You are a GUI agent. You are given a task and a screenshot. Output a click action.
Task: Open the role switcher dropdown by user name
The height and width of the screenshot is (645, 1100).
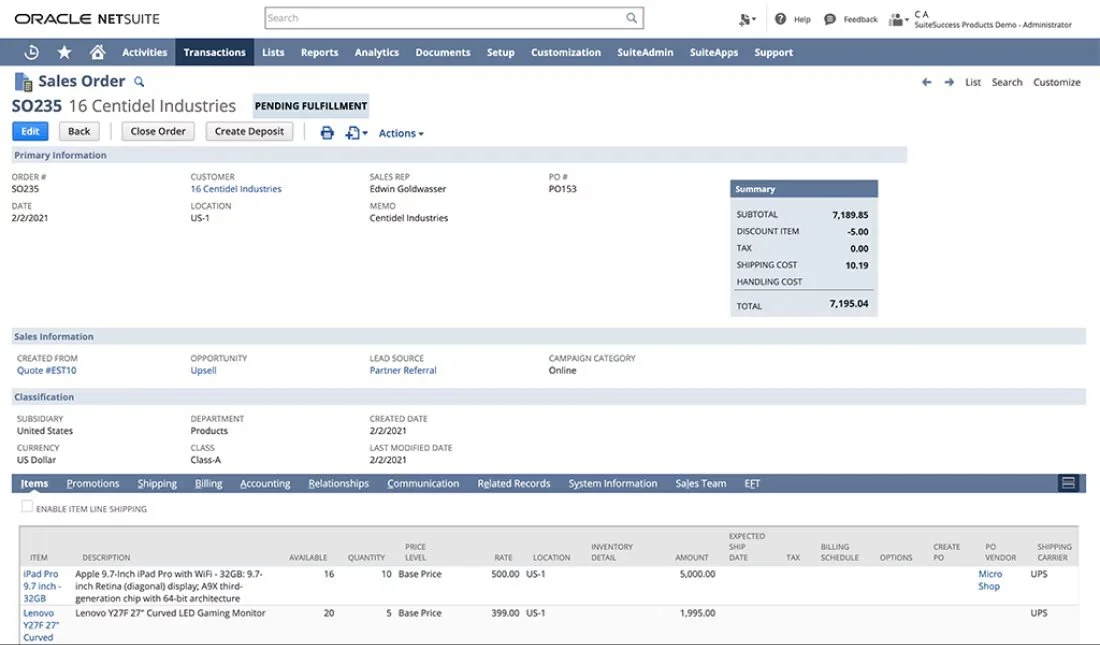pos(899,20)
